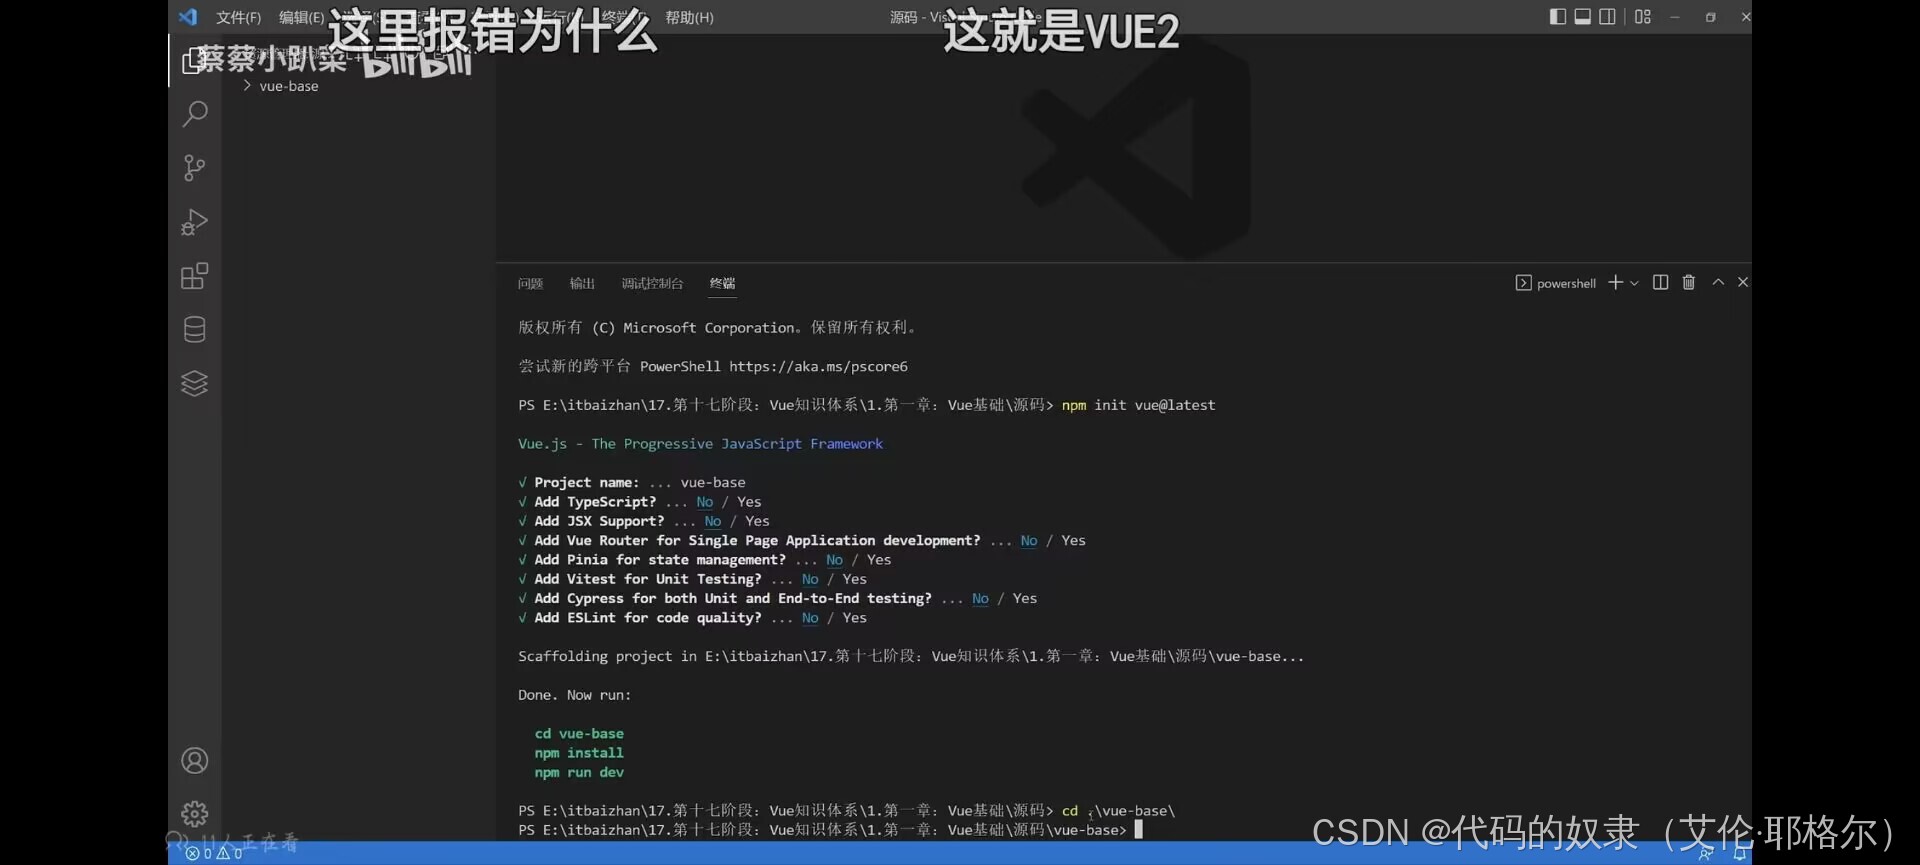
Task: Click the 'Add JSX Support?' prompt line
Action: 643,521
